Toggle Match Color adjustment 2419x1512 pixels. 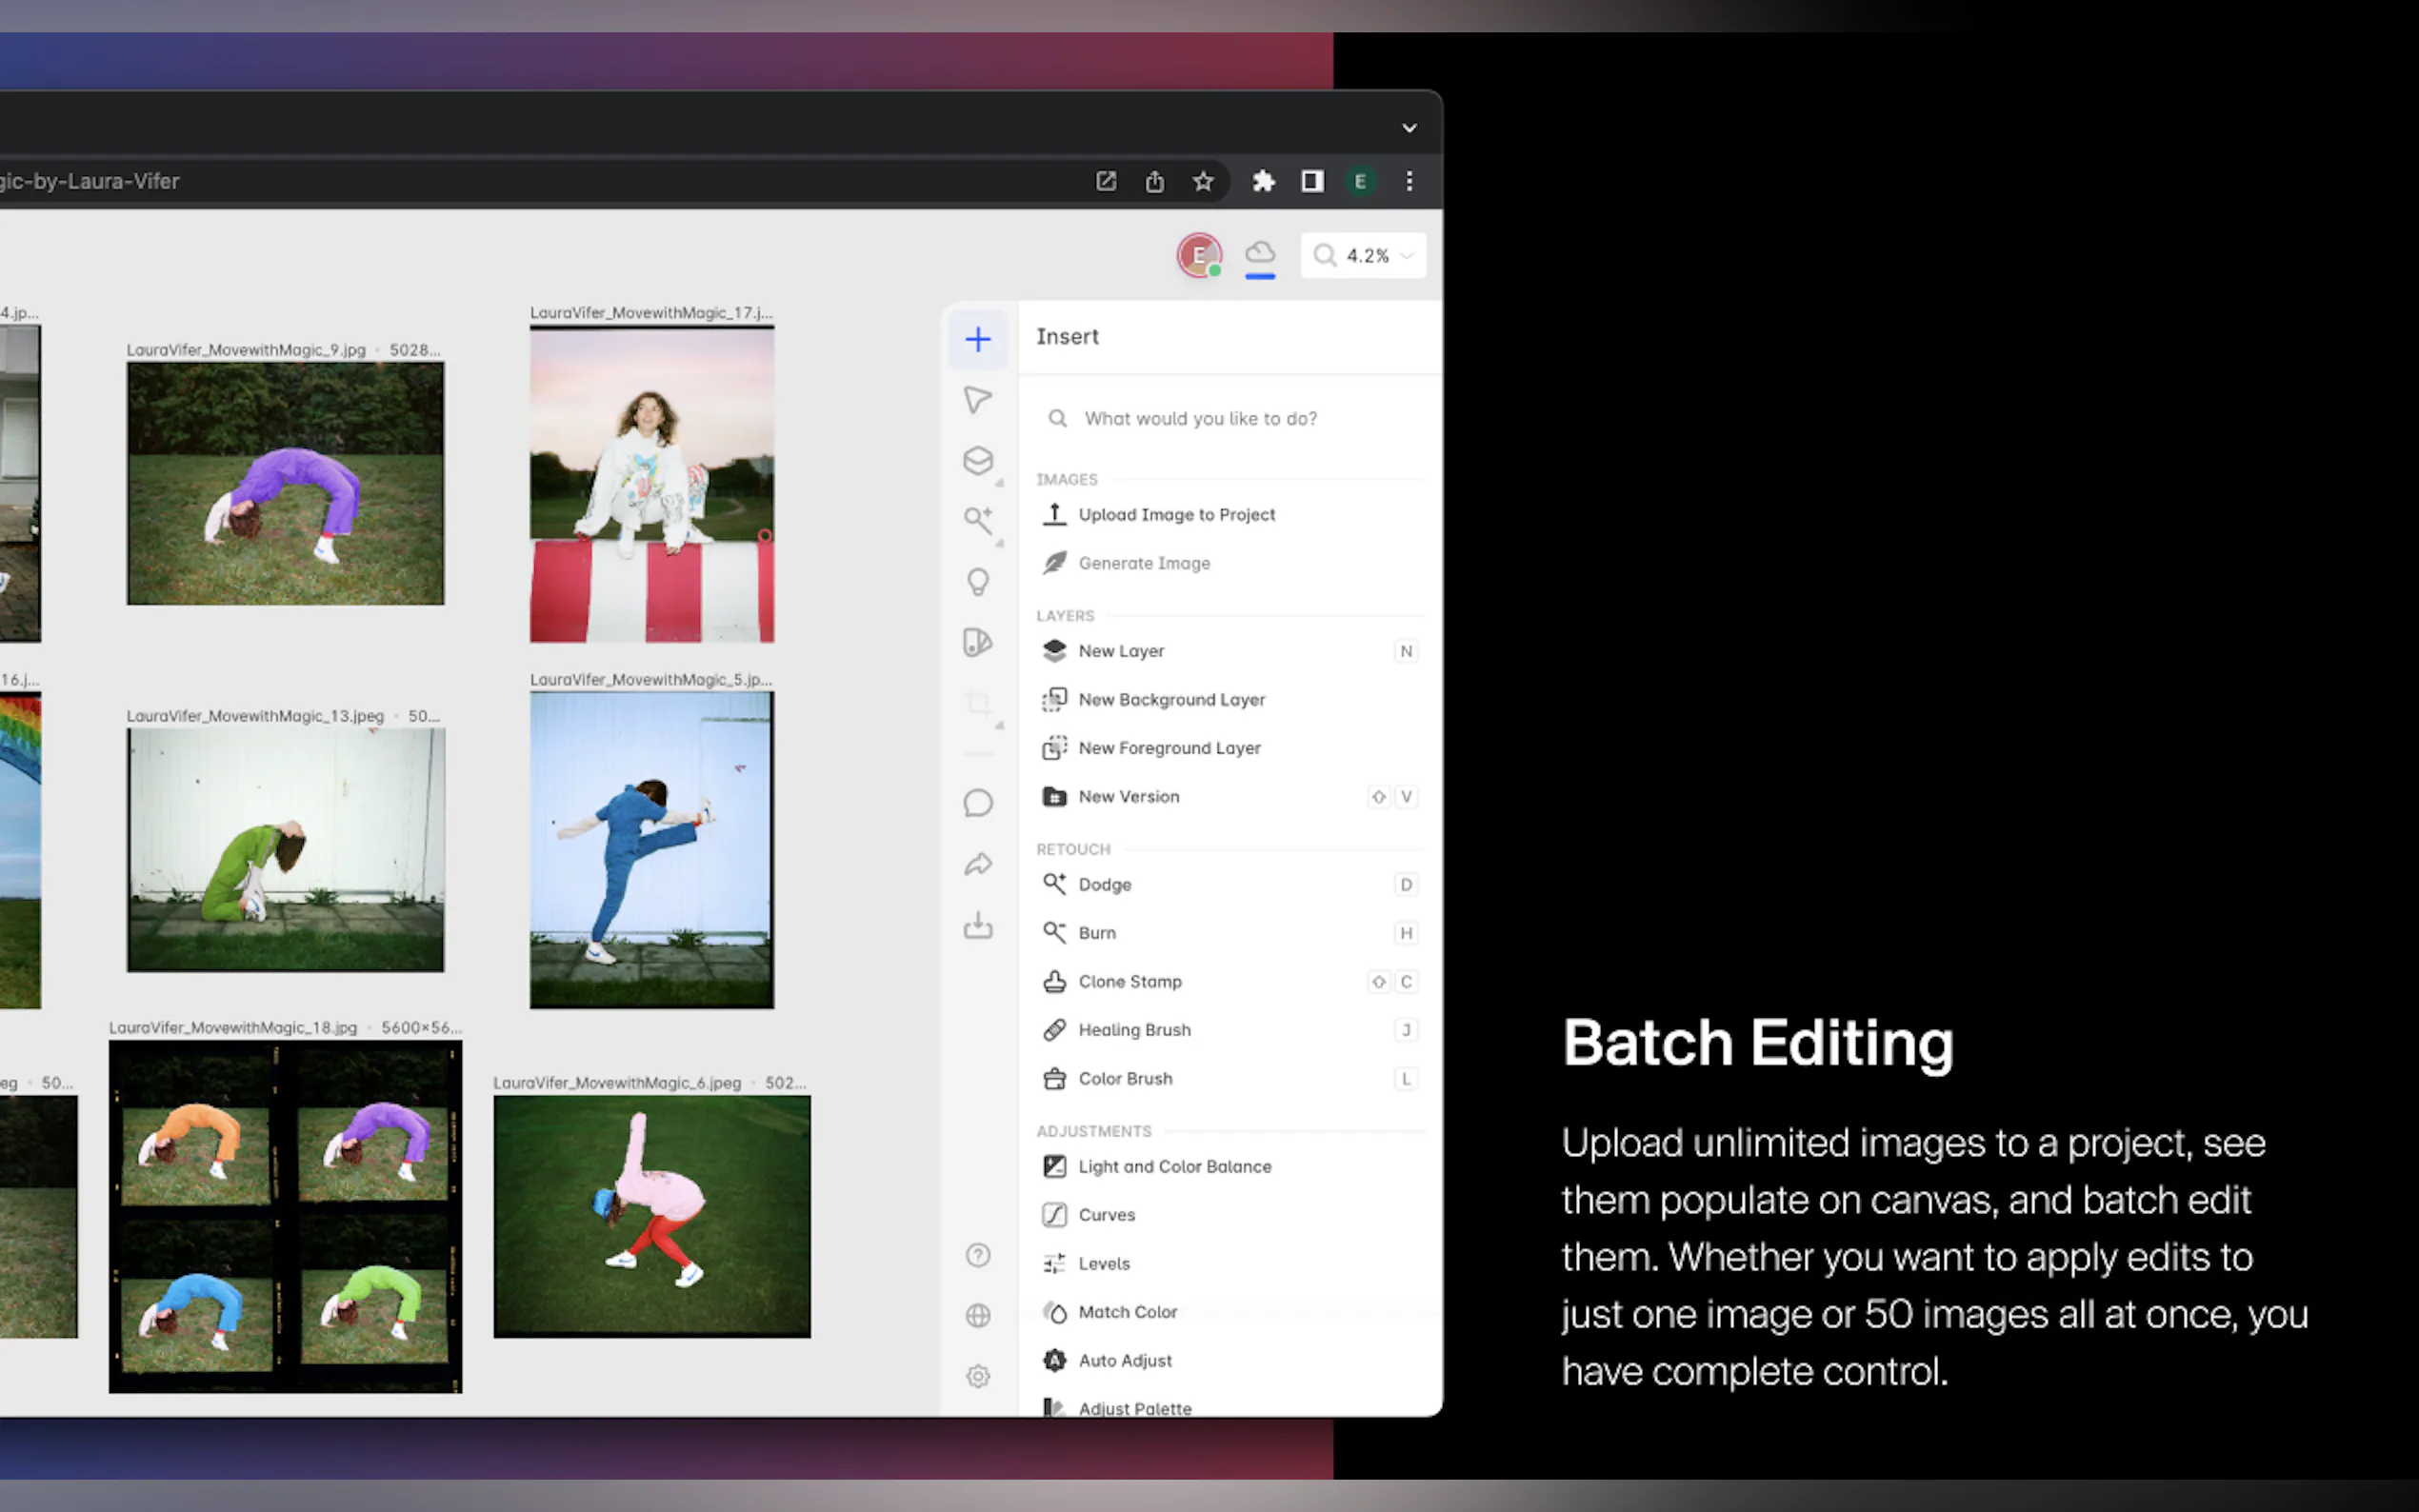(x=1128, y=1311)
